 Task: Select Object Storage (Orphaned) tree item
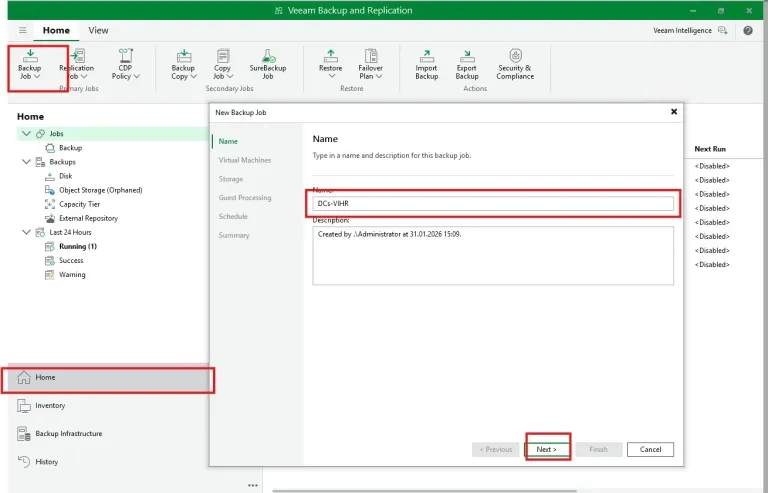pyautogui.click(x=100, y=190)
